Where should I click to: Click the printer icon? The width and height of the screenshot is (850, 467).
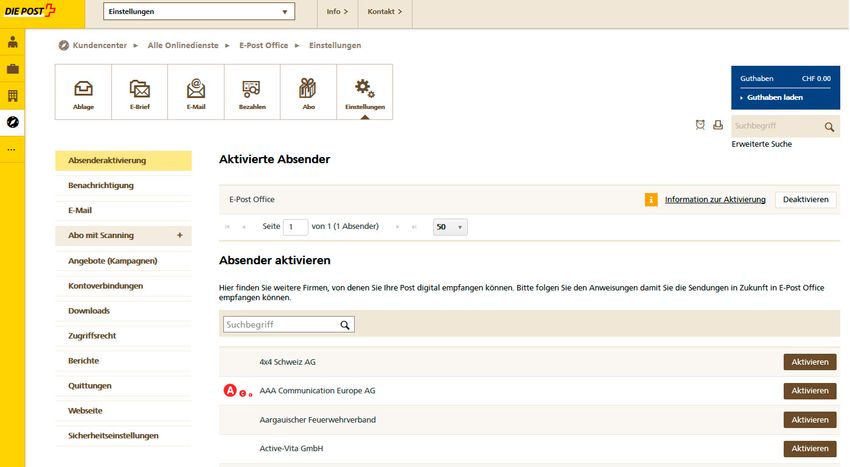(717, 125)
